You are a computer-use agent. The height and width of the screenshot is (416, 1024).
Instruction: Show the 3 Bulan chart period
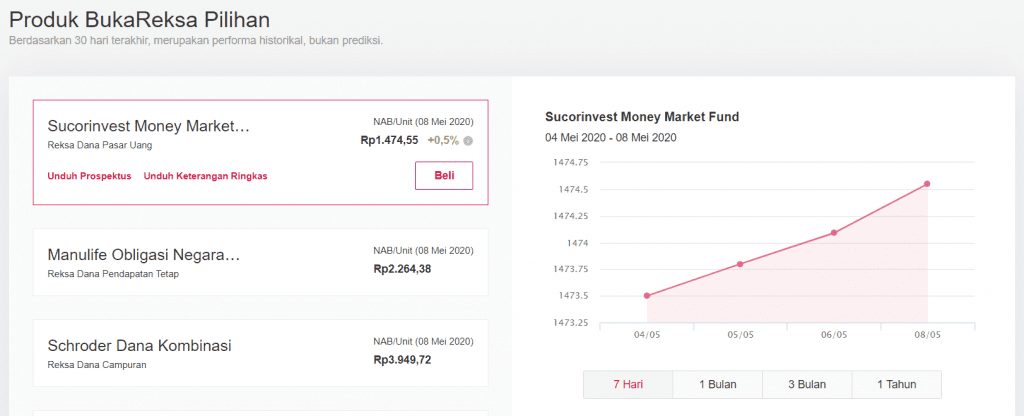click(806, 385)
